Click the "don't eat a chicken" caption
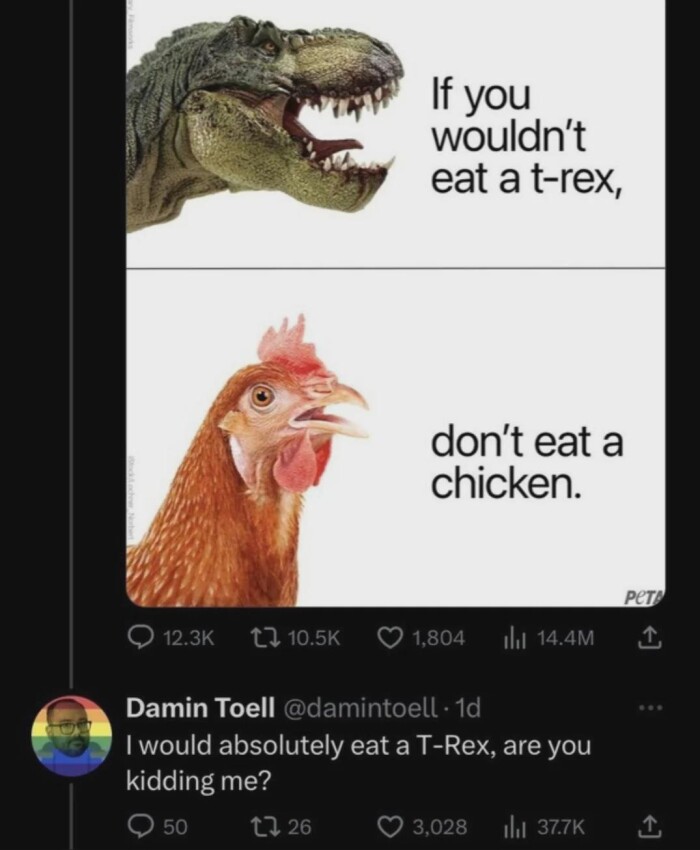This screenshot has height=850, width=700. 527,463
